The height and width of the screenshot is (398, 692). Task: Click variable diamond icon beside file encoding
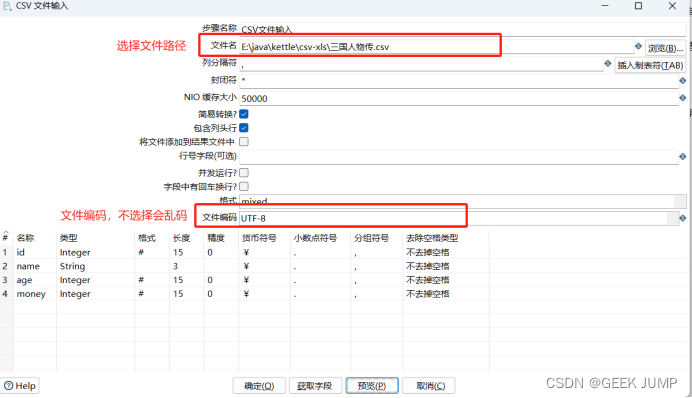[683, 218]
